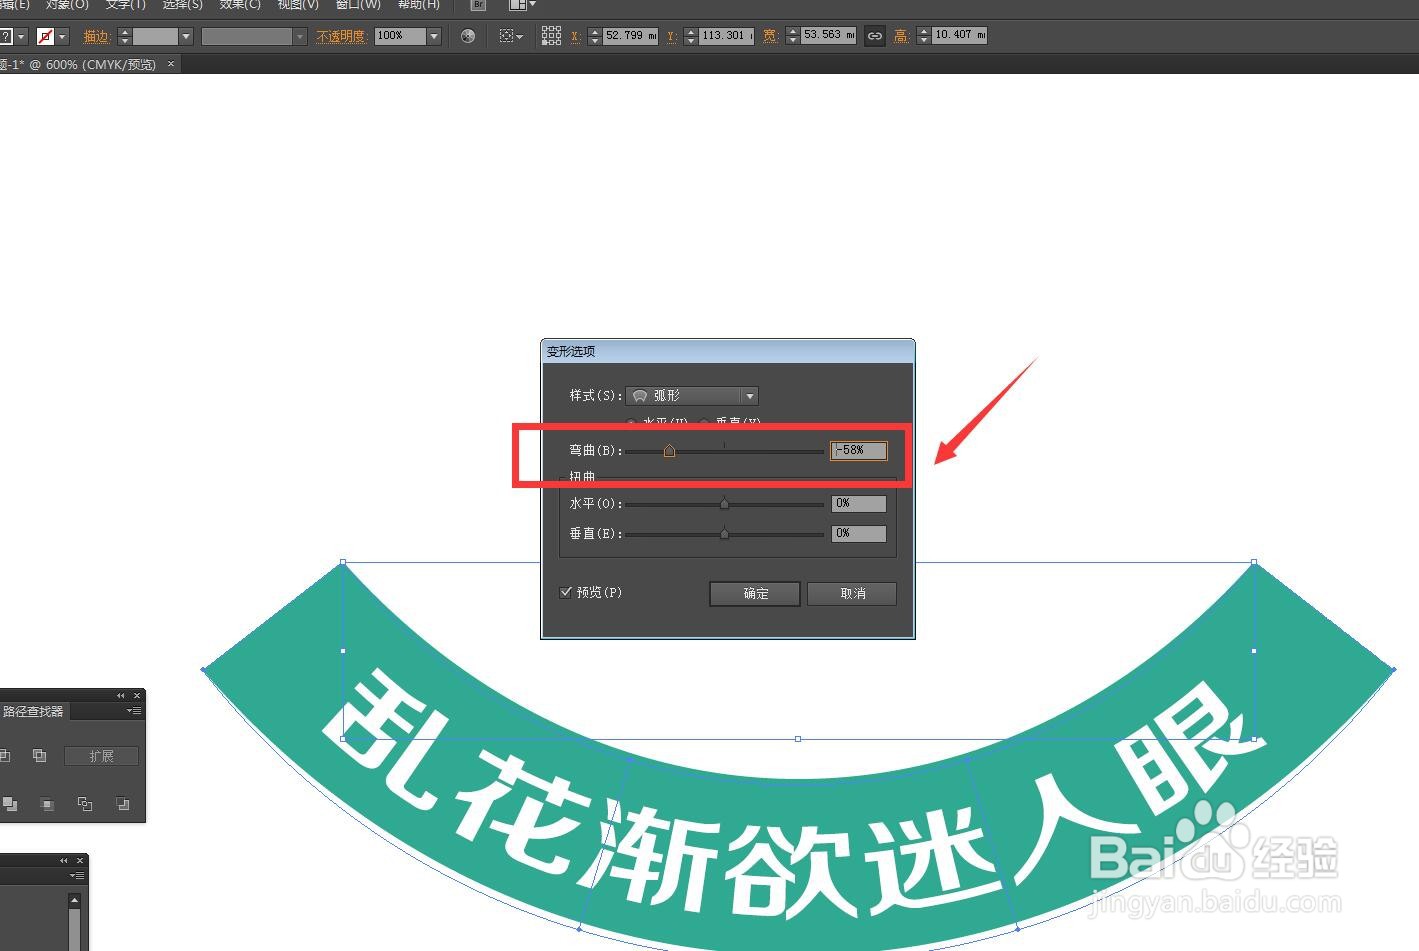Click the 水平(O) distortion slider handle
Image resolution: width=1419 pixels, height=951 pixels.
pos(725,504)
